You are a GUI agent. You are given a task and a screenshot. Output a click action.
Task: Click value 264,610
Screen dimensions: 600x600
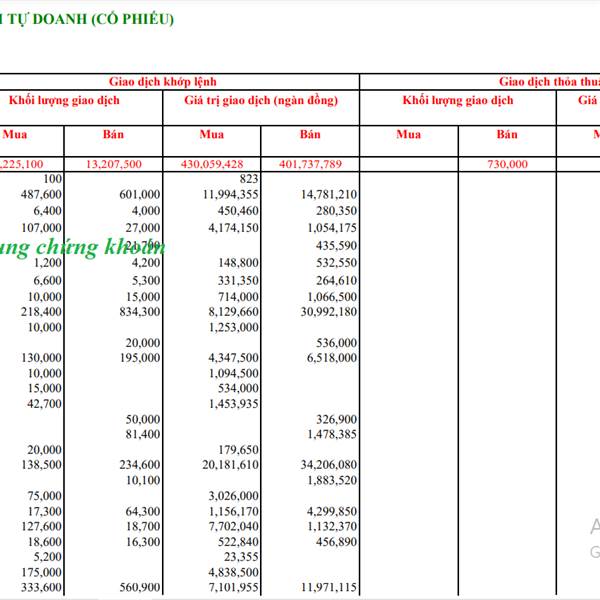(x=337, y=280)
